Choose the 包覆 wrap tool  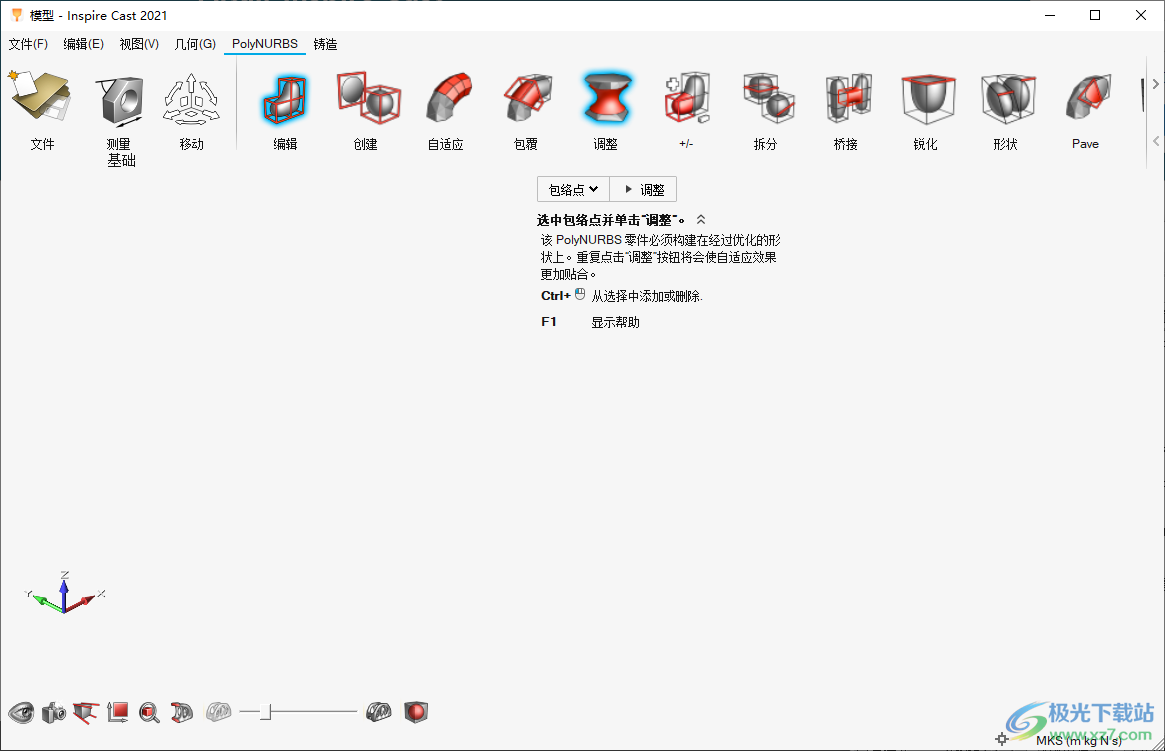coord(528,97)
